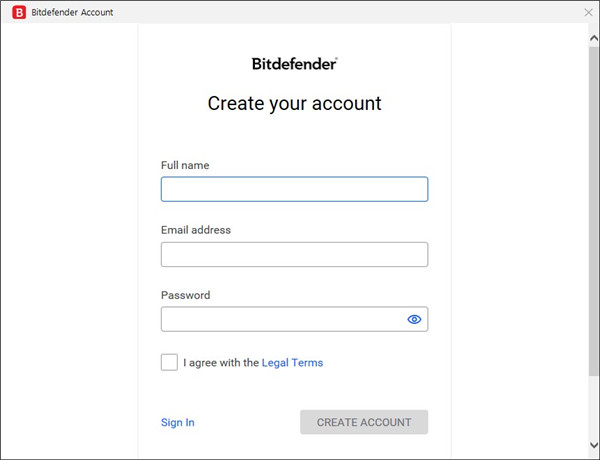This screenshot has width=600, height=460.
Task: Click the 'I agree with the' text
Action: click(221, 363)
